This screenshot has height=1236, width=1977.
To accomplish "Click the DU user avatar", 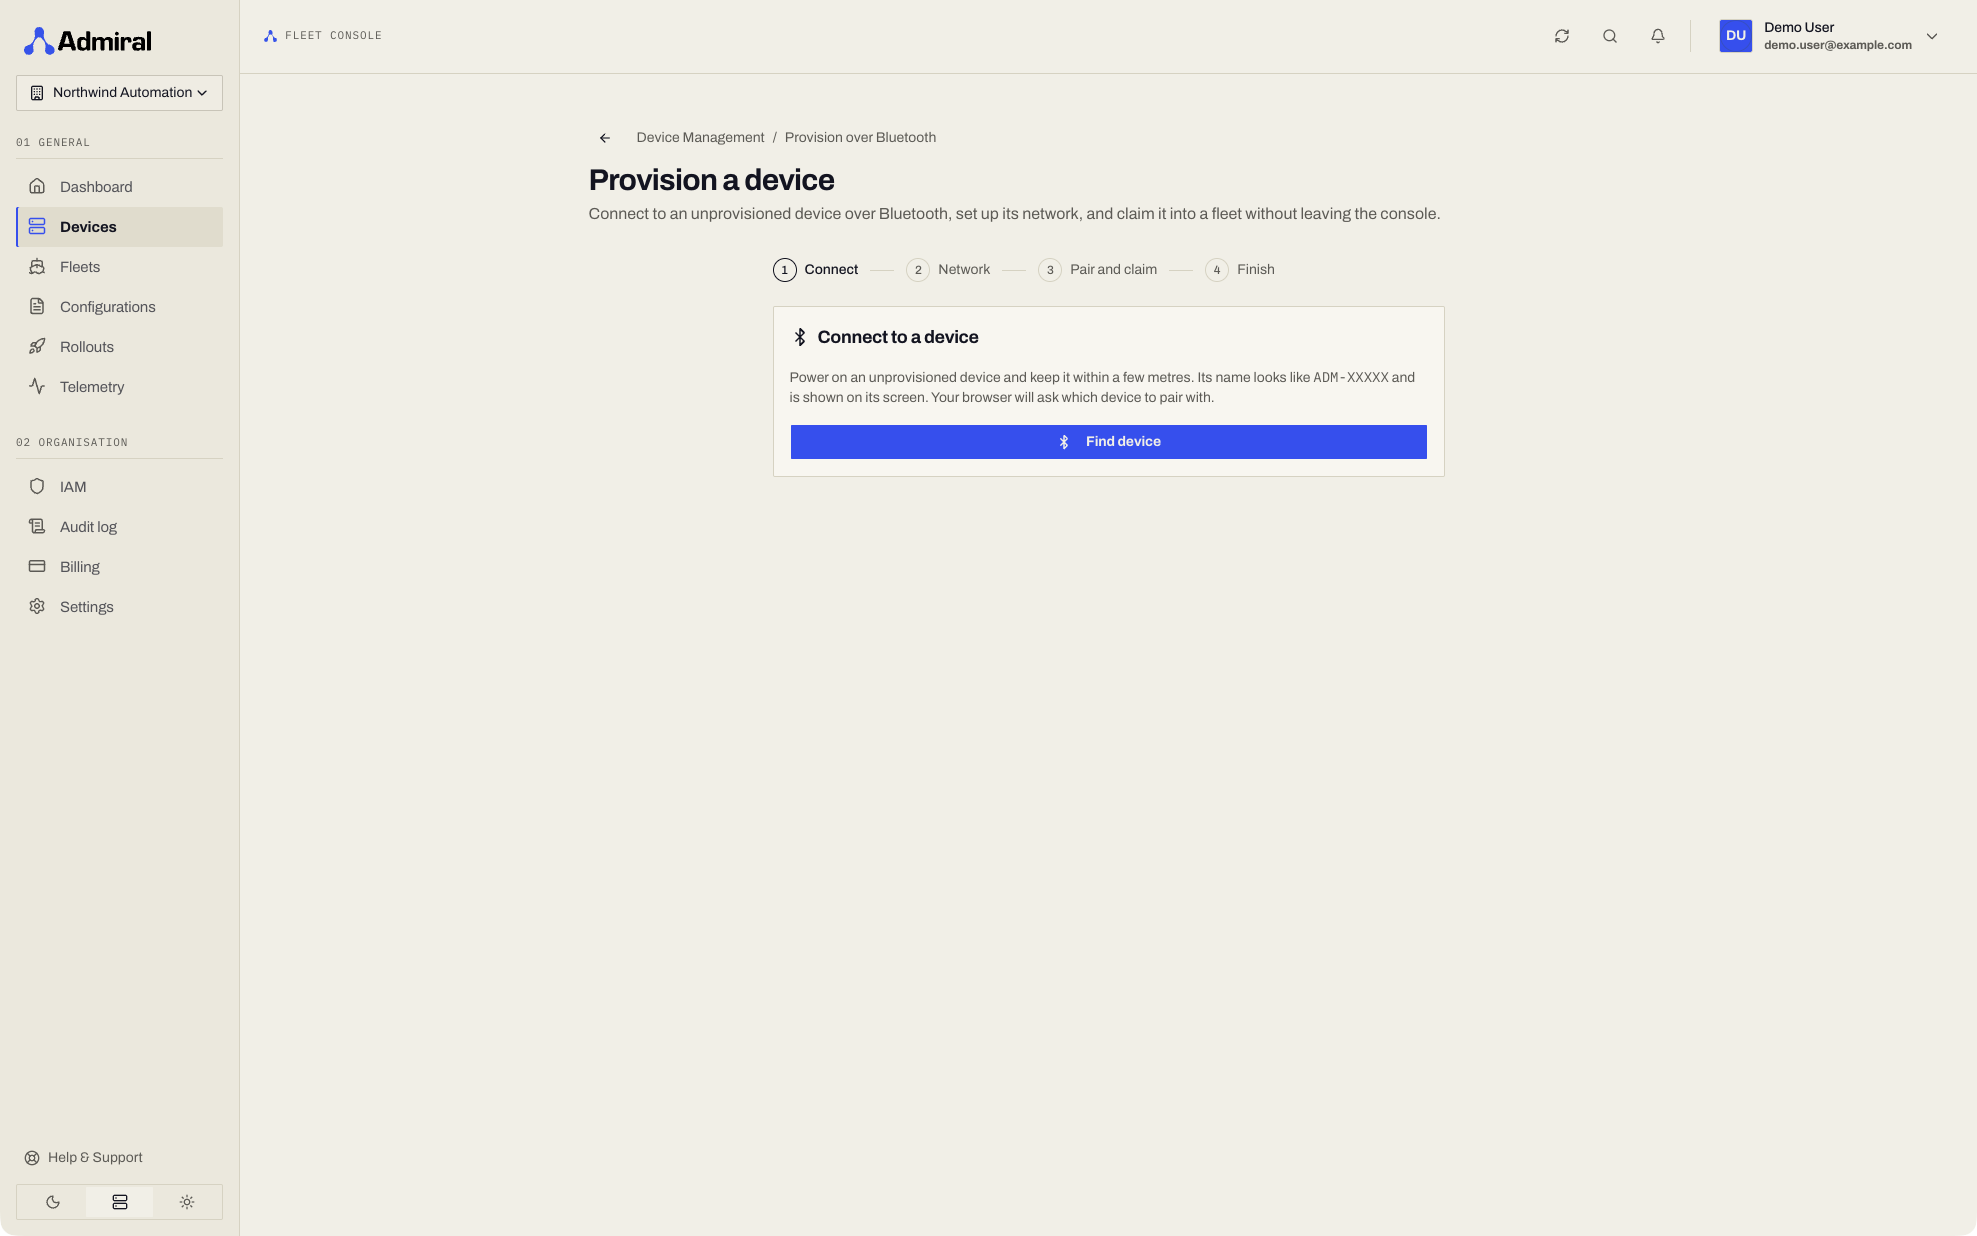I will [x=1736, y=36].
